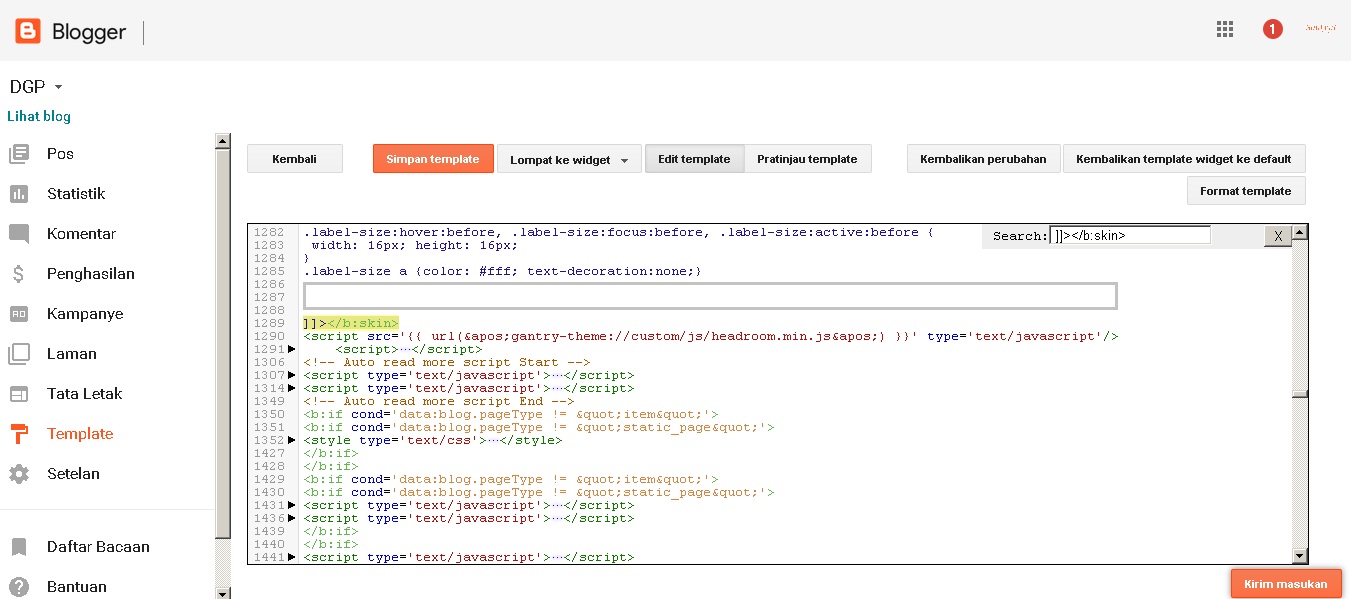Screen dimensions: 1351x599
Task: Select the Template menu item
Action: (80, 434)
